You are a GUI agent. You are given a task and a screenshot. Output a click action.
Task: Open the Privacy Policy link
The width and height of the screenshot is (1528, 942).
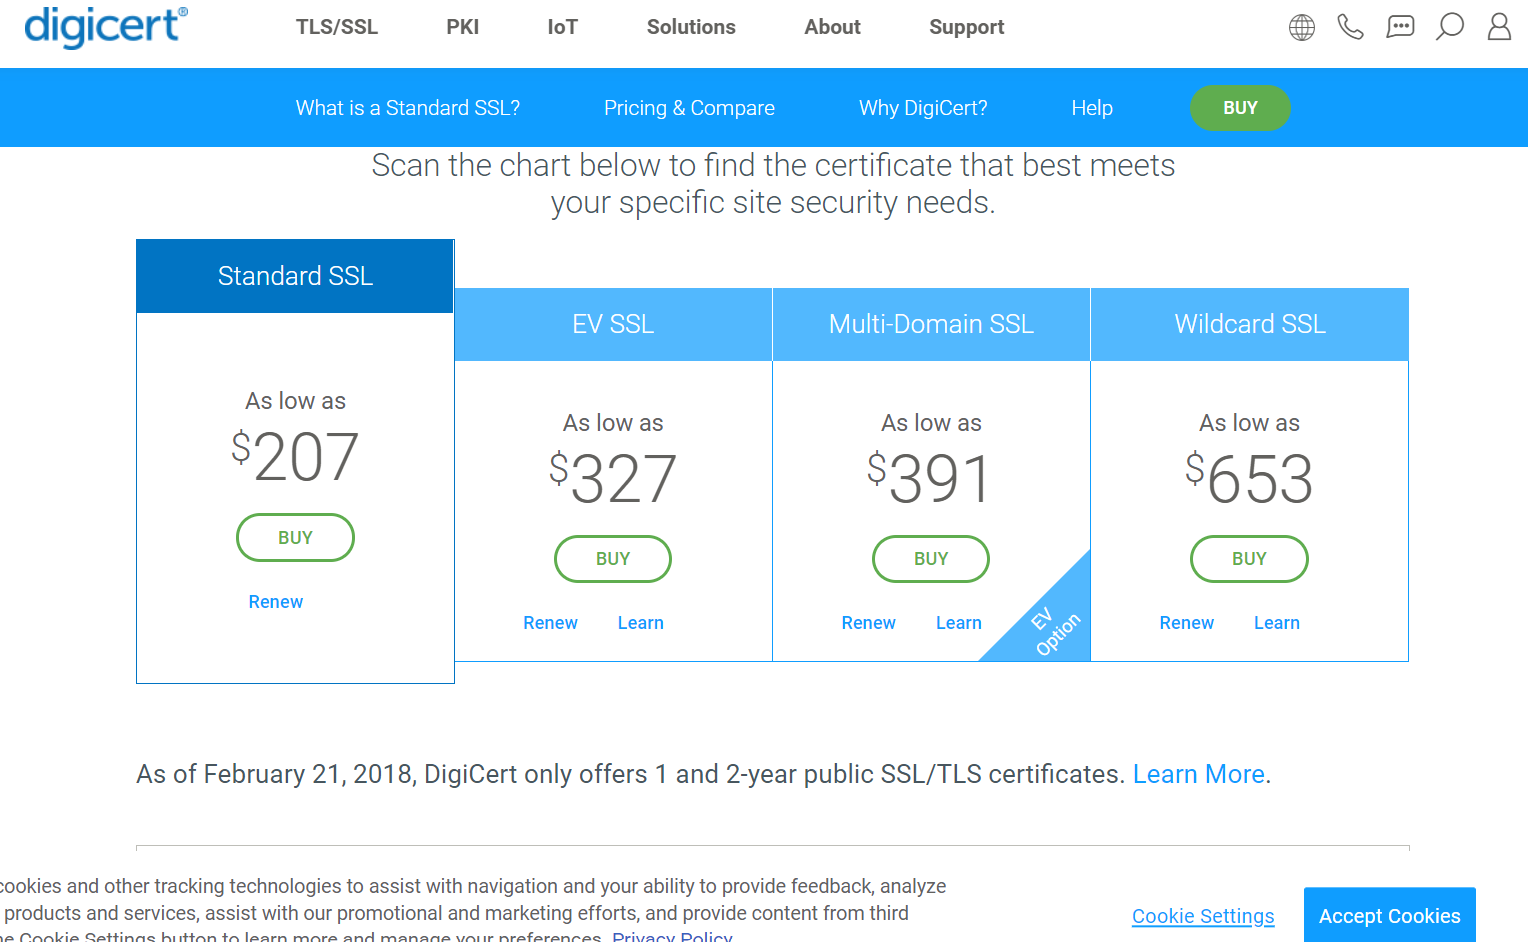672,936
